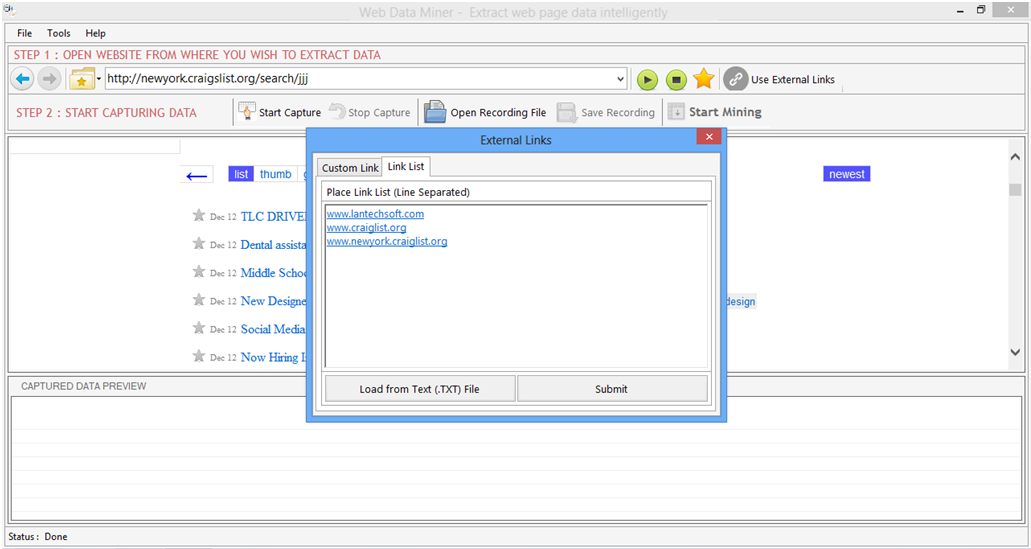
Task: Open the File menu
Action: click(25, 33)
